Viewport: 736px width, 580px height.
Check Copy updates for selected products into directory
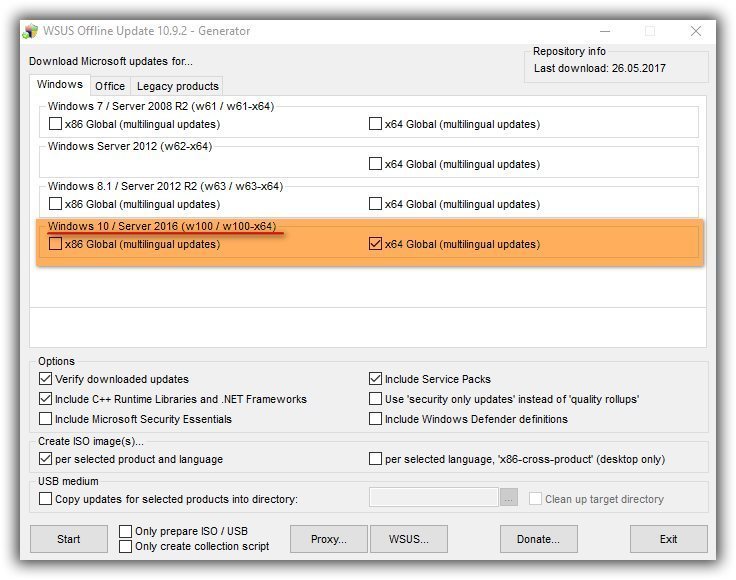(x=46, y=499)
